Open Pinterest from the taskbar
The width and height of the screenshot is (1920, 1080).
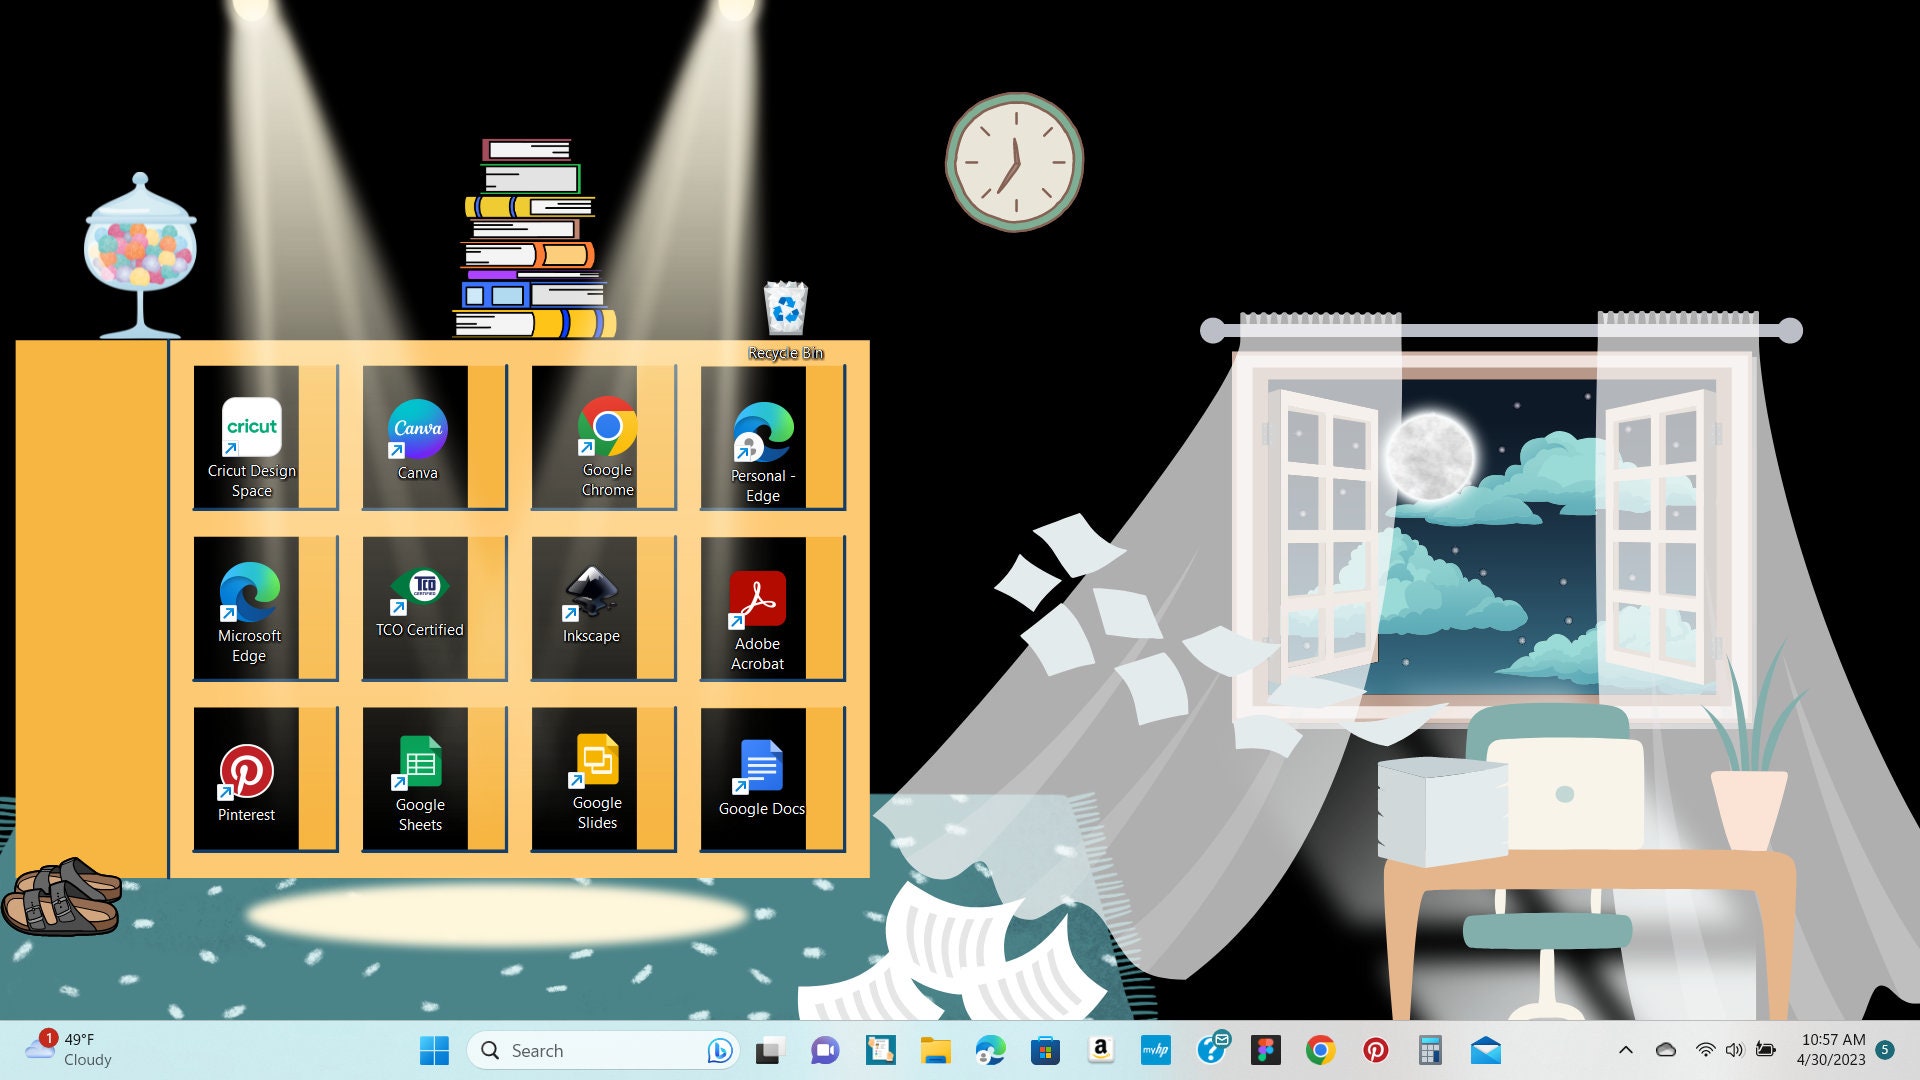click(1376, 1050)
